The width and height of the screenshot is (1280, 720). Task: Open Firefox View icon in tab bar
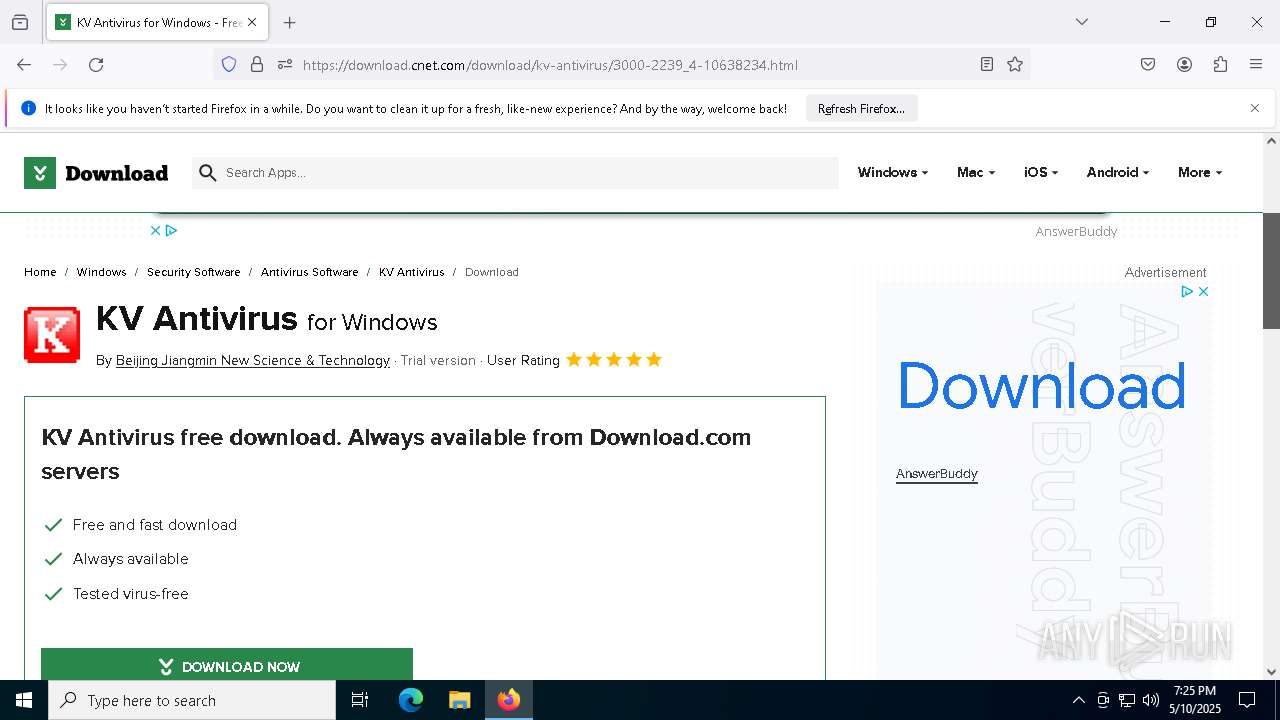pos(20,22)
